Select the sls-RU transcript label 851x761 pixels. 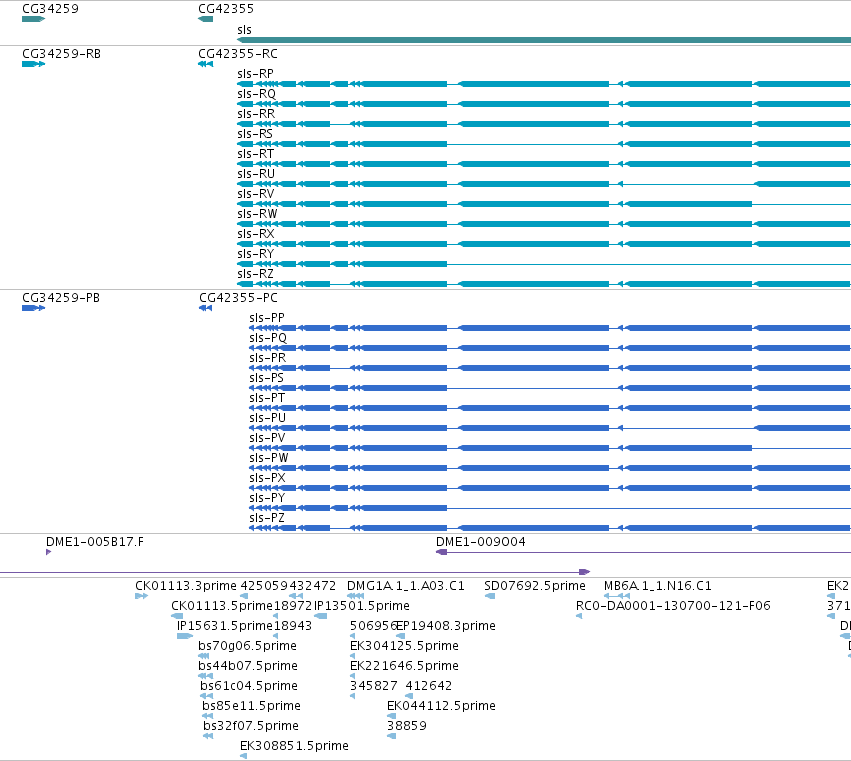pos(256,174)
